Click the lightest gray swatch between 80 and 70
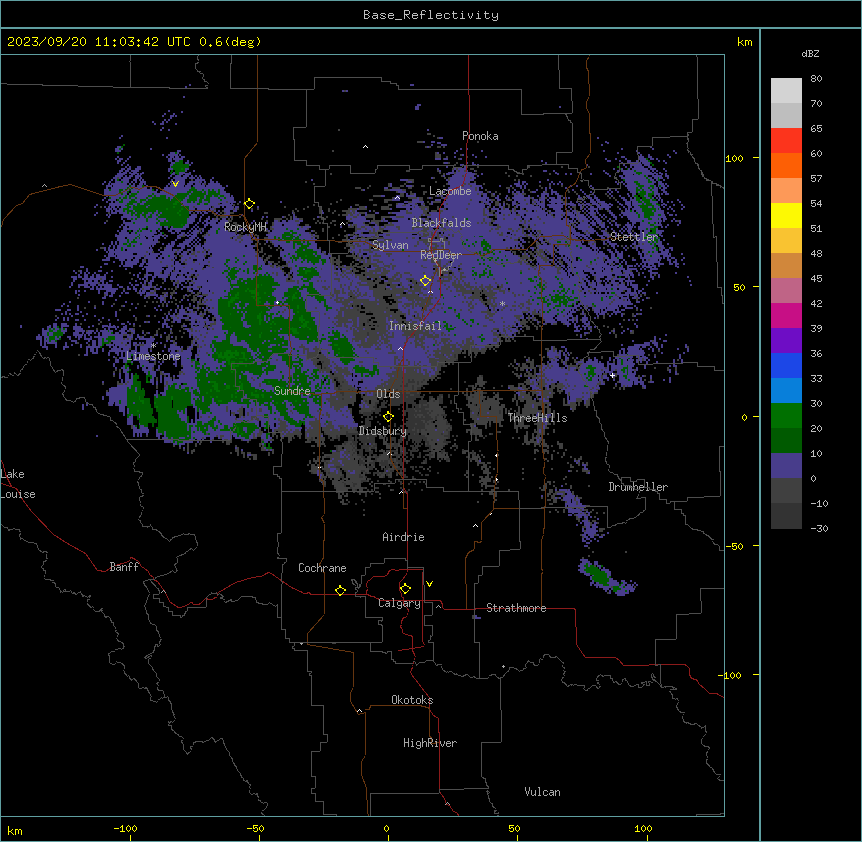Image resolution: width=862 pixels, height=842 pixels. pyautogui.click(x=786, y=90)
